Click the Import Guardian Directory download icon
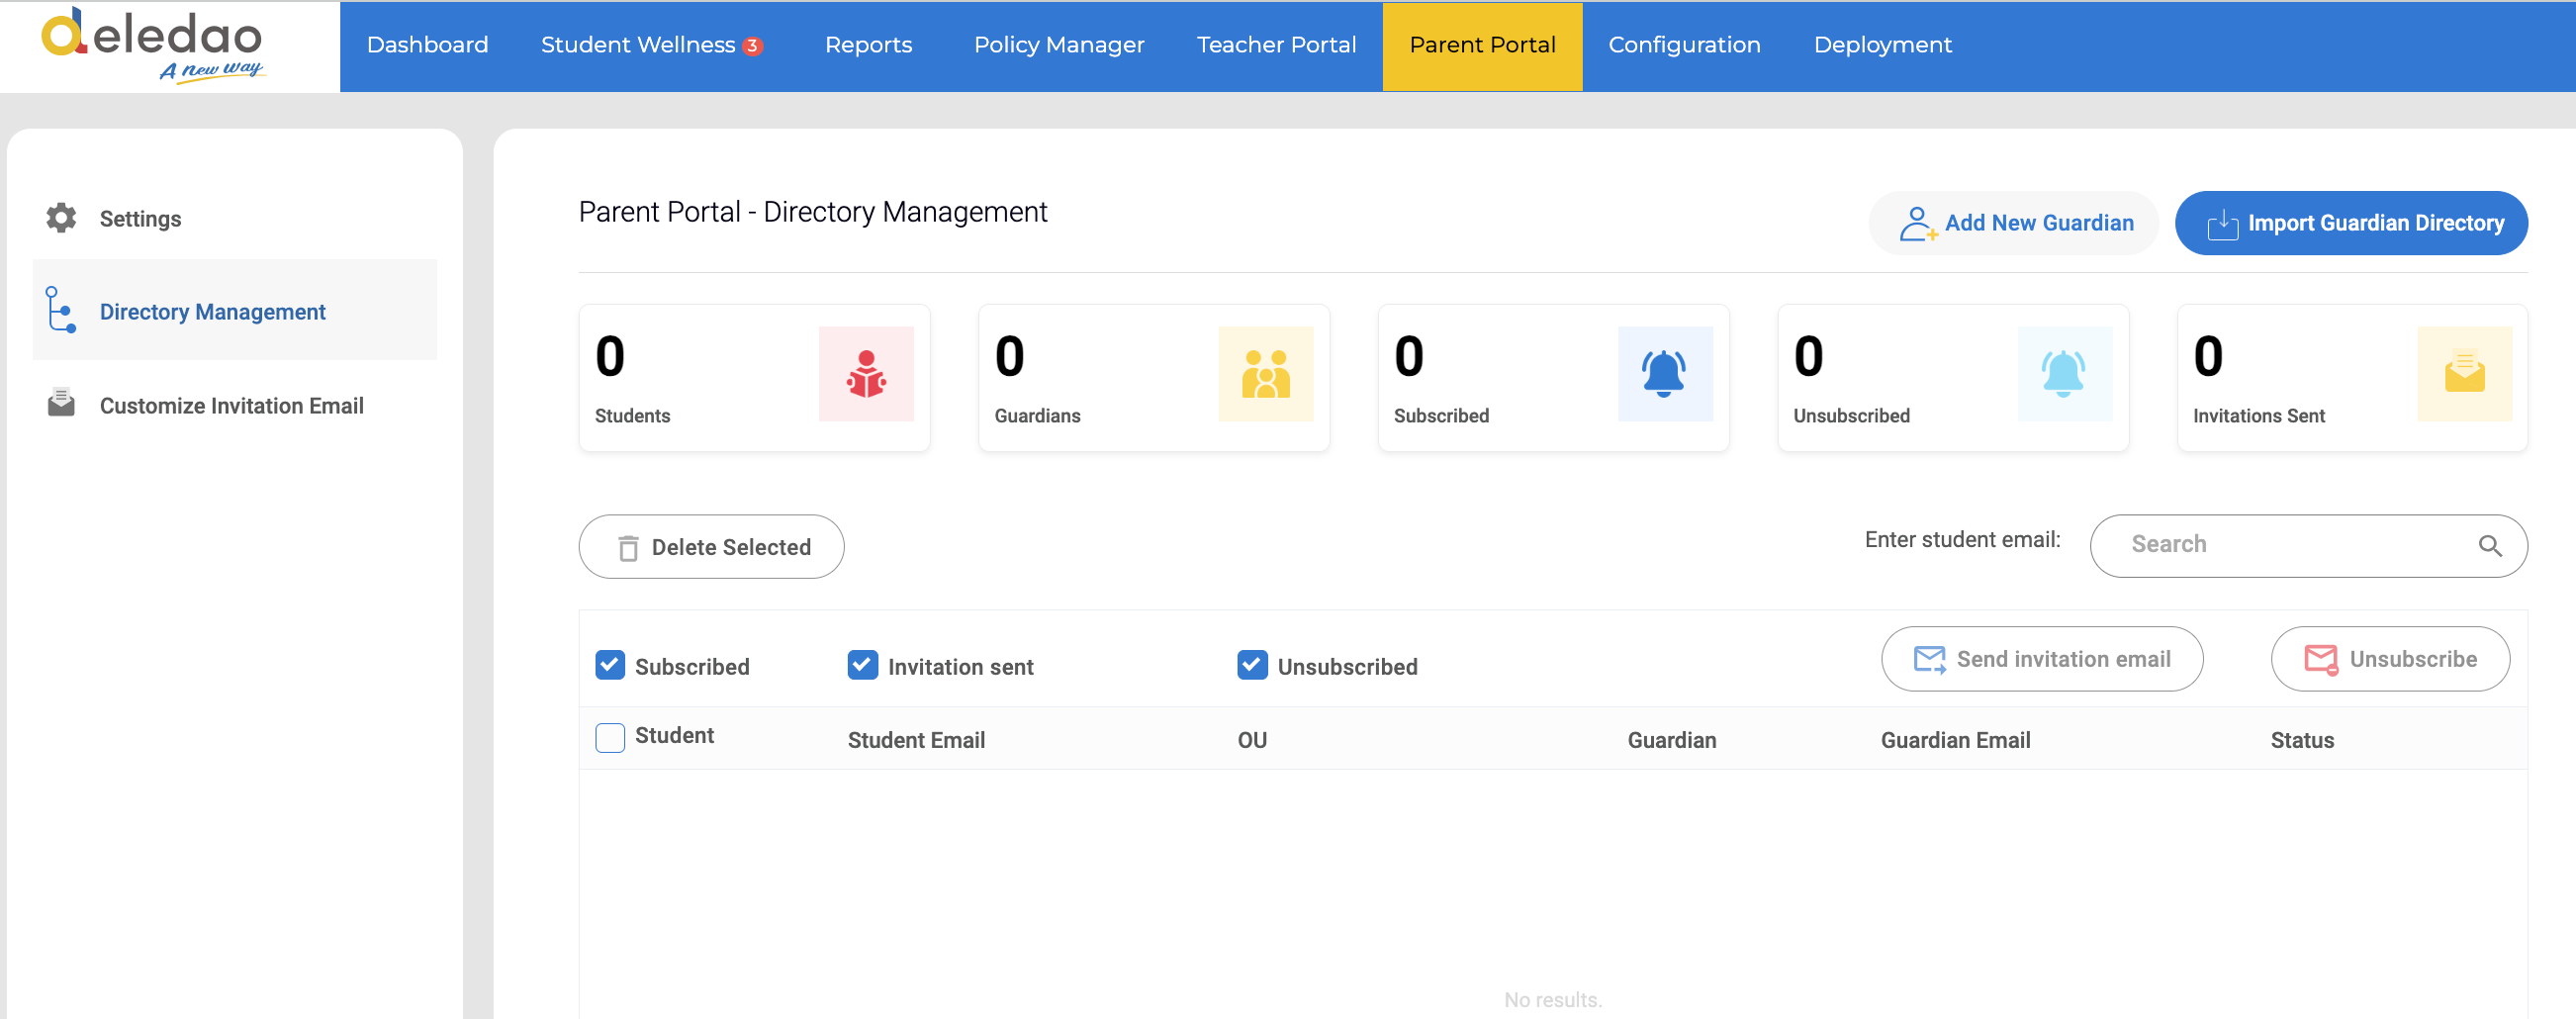 (2222, 224)
